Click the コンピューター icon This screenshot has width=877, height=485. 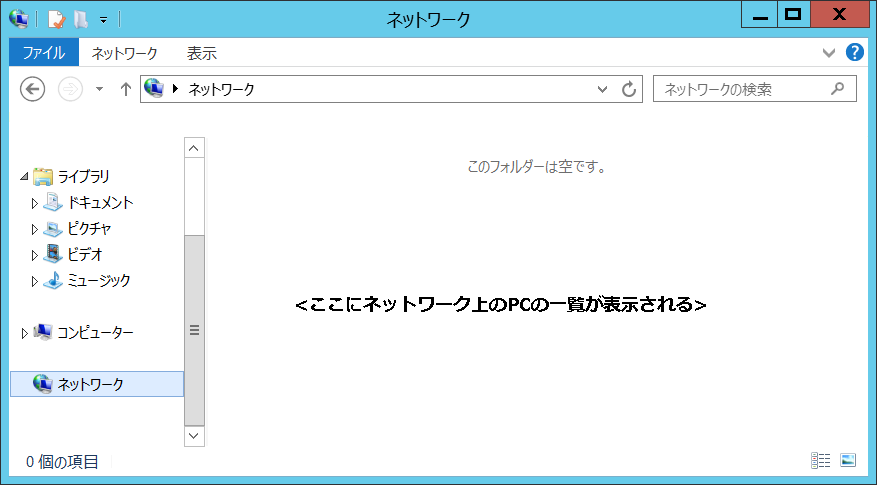tap(43, 332)
